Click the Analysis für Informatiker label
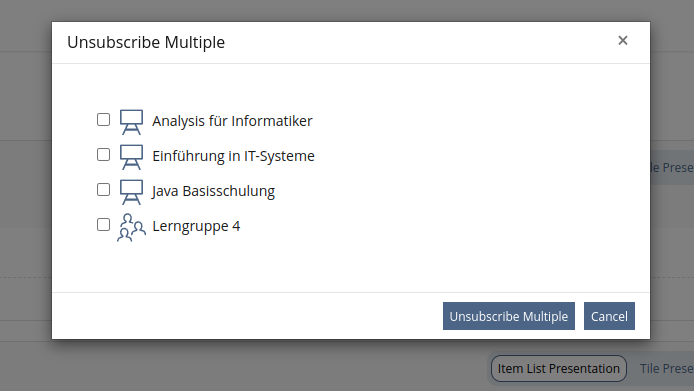Screen dimensions: 694x391 pyautogui.click(x=232, y=121)
